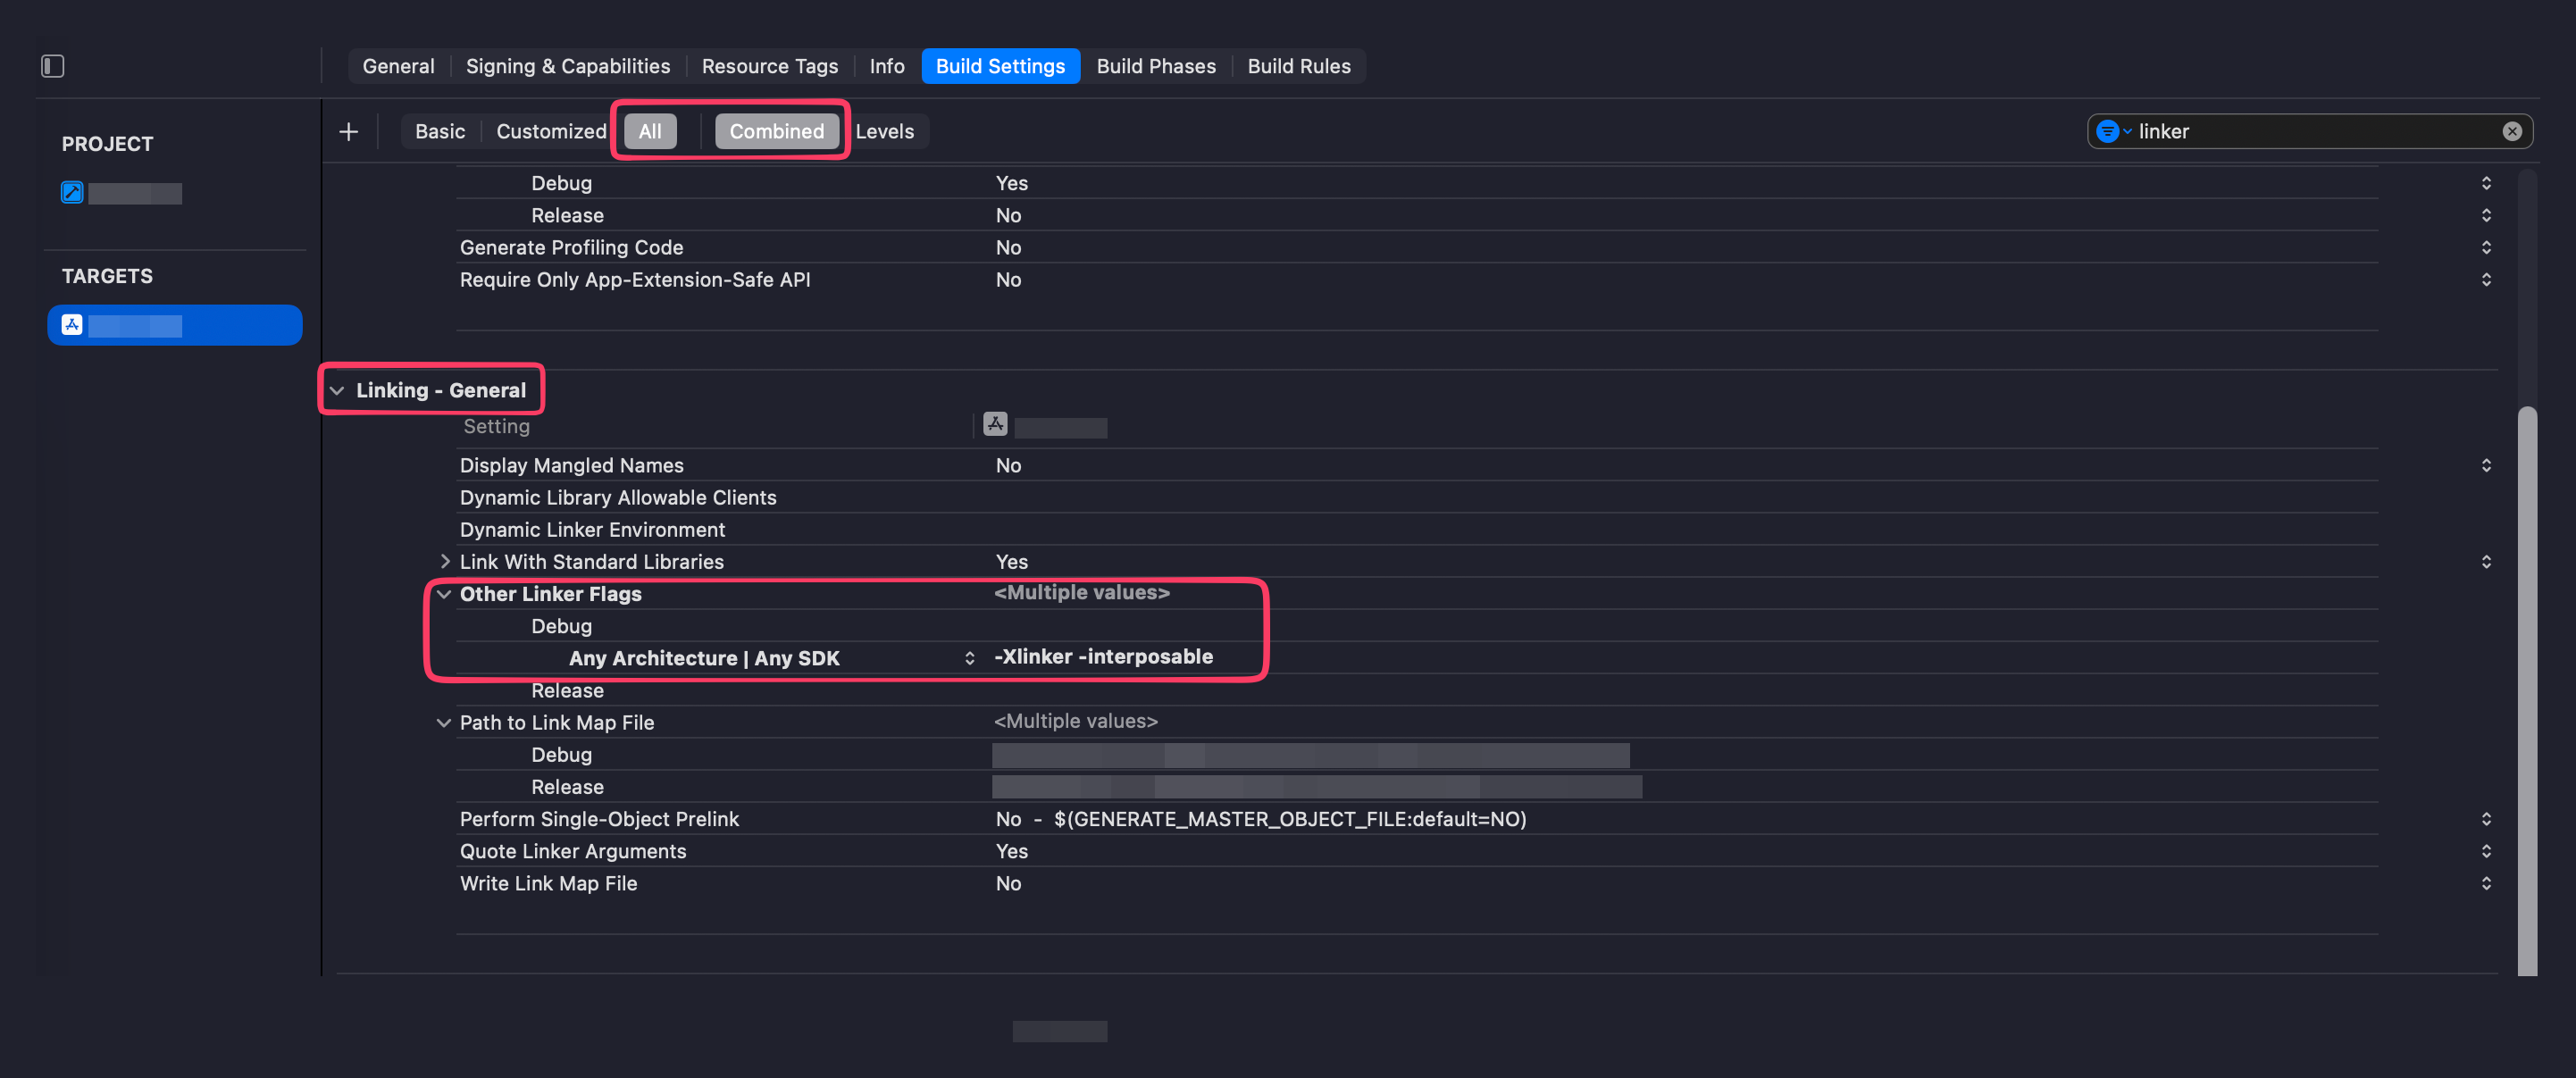The height and width of the screenshot is (1078, 2576).
Task: Show Basic build settings
Action: coord(440,131)
